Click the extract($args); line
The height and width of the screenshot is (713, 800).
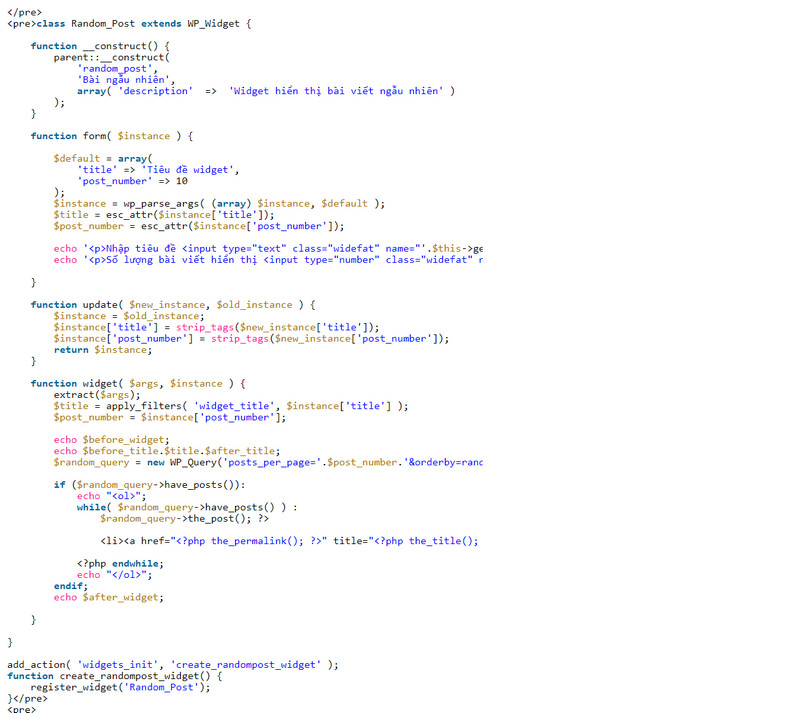click(90, 395)
